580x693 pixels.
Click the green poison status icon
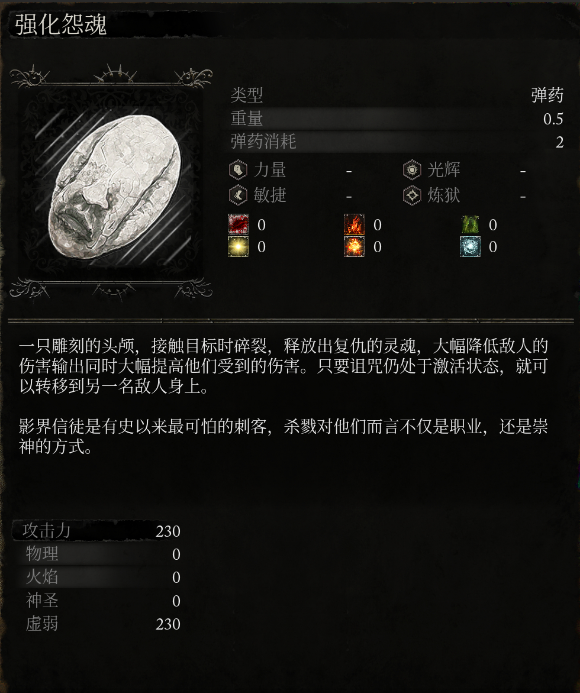pos(470,225)
